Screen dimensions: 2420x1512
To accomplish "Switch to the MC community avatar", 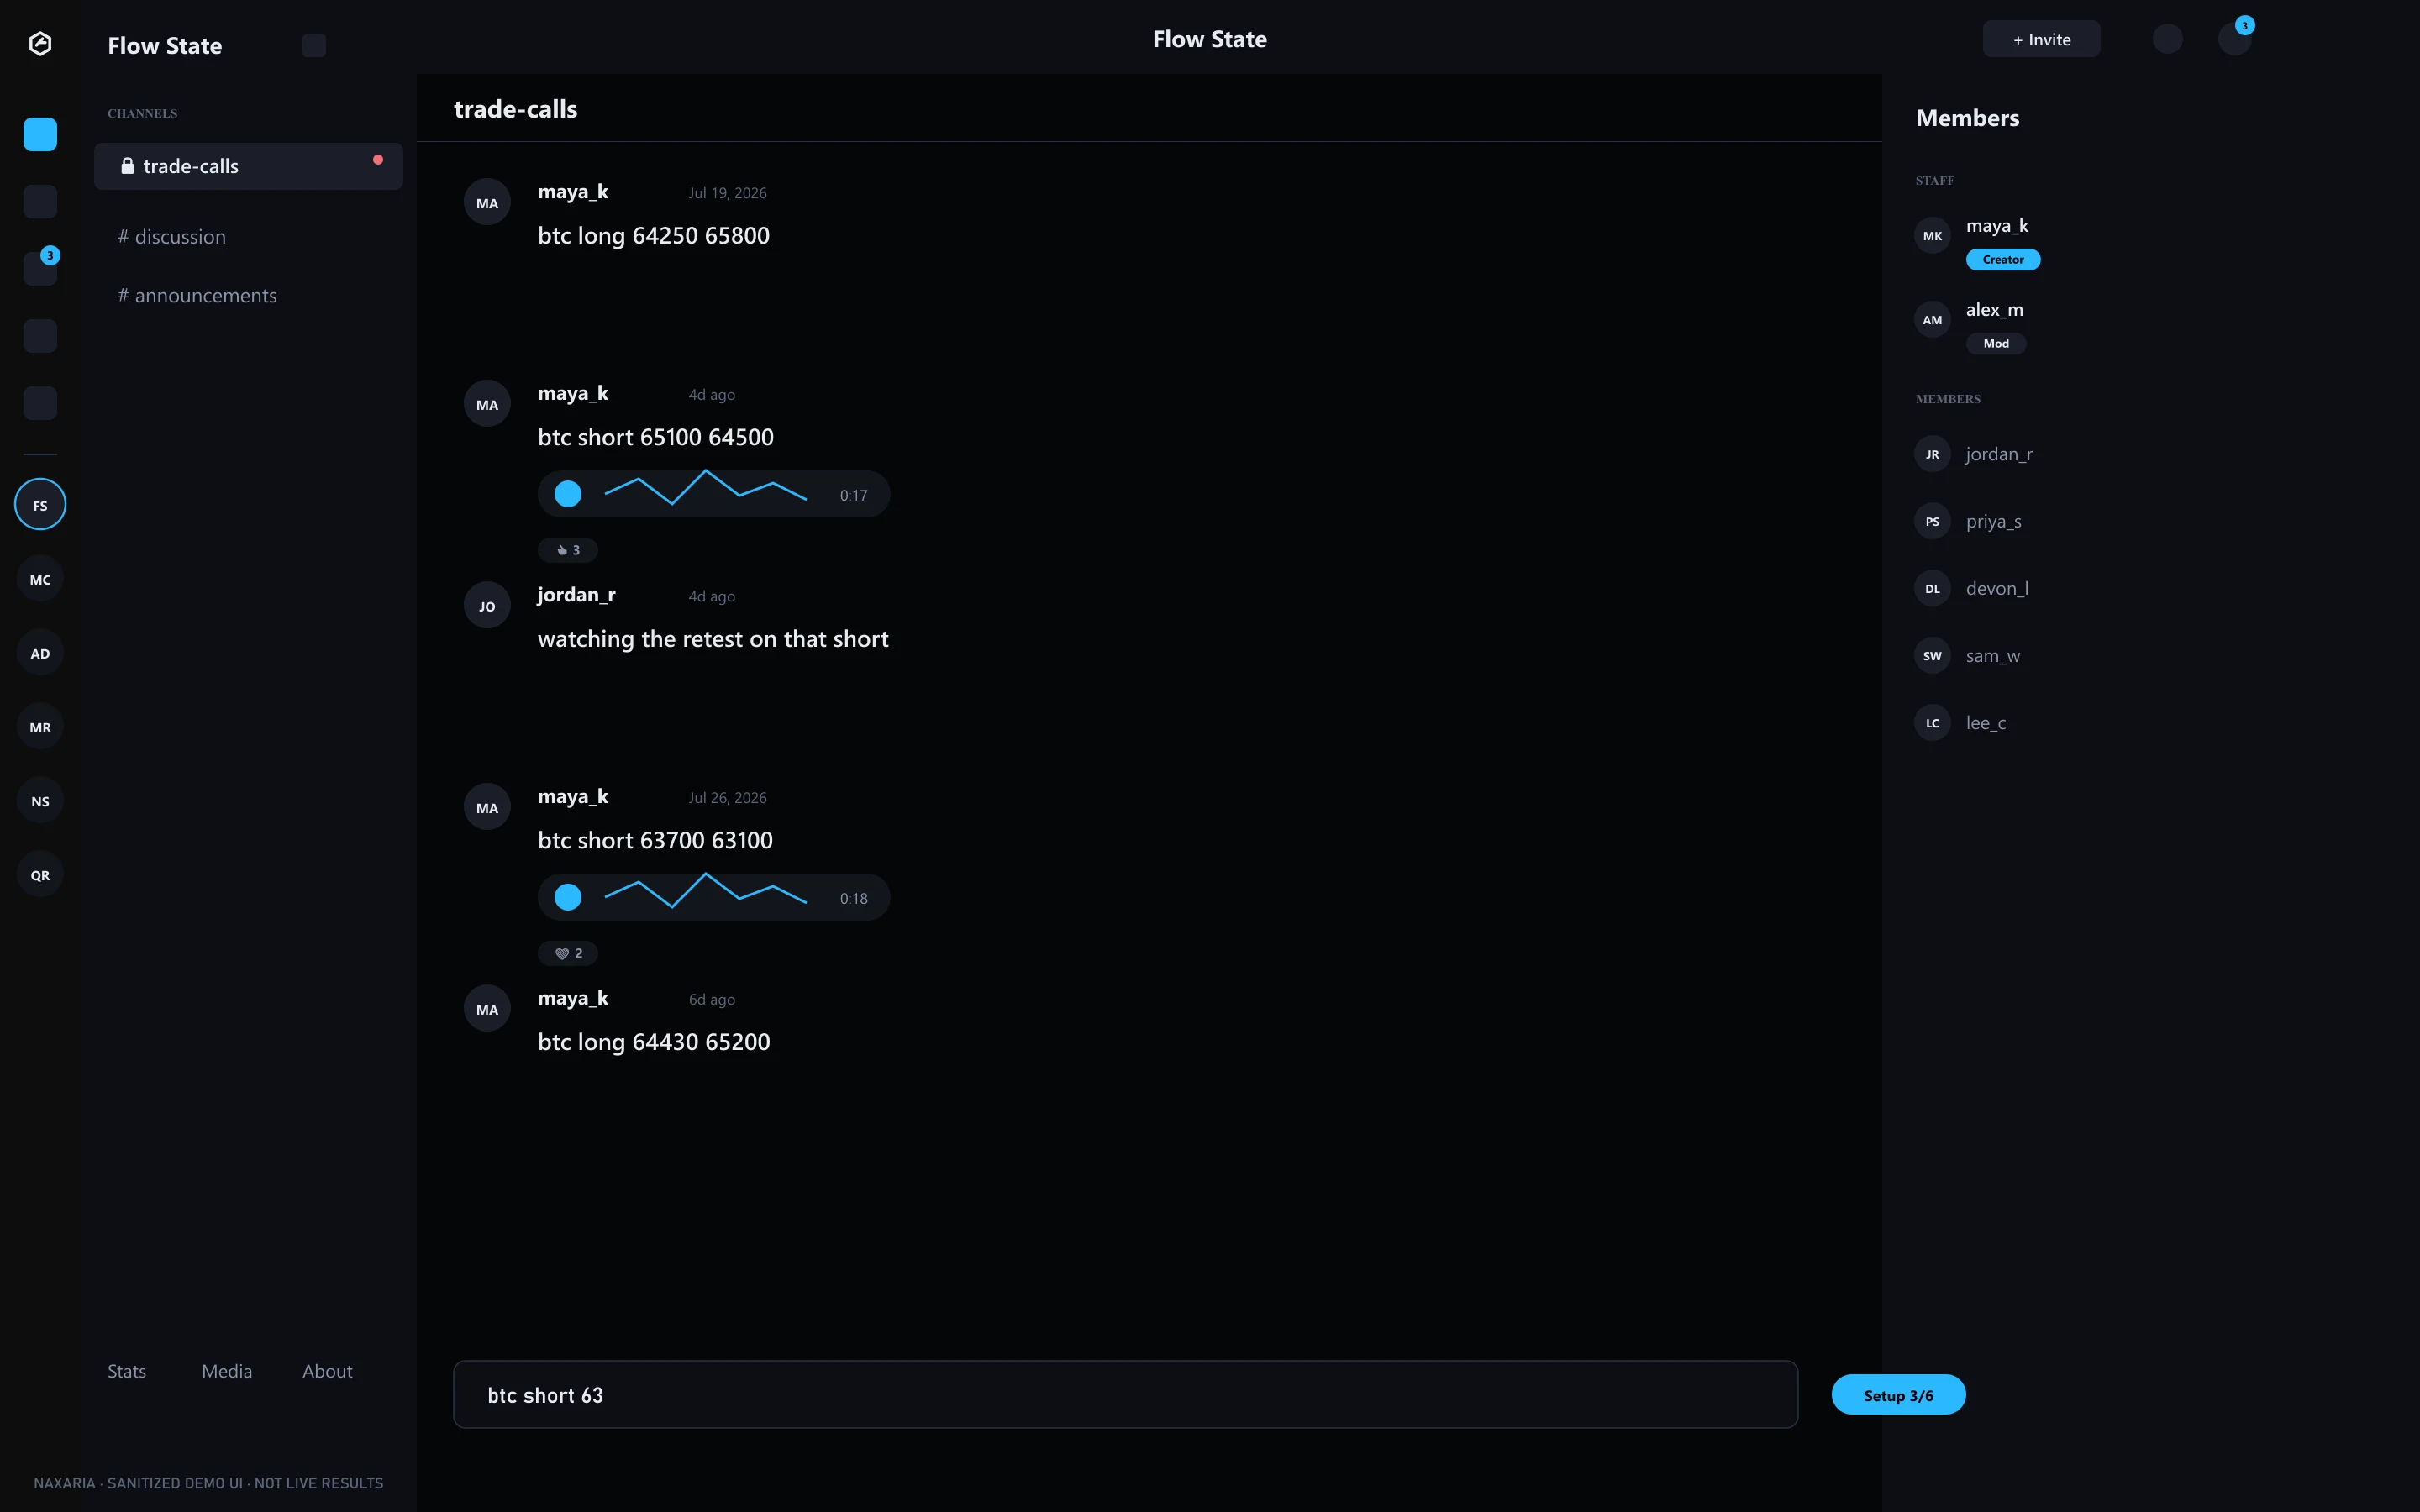I will (40, 579).
